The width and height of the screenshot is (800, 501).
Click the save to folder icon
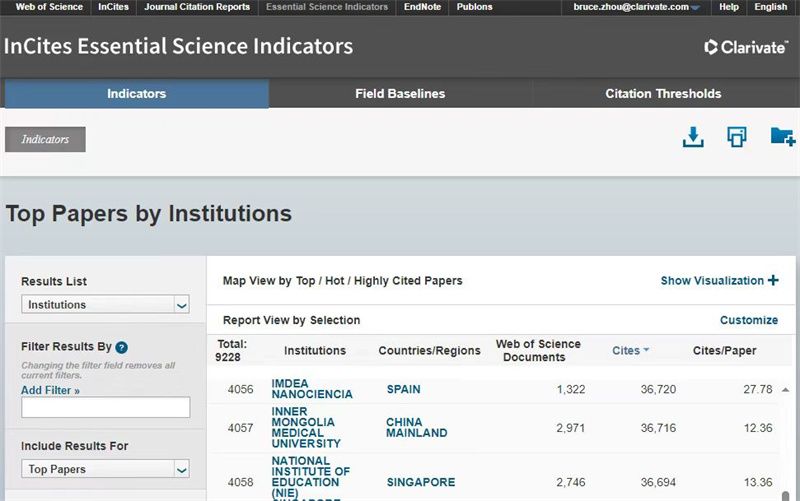[x=782, y=137]
